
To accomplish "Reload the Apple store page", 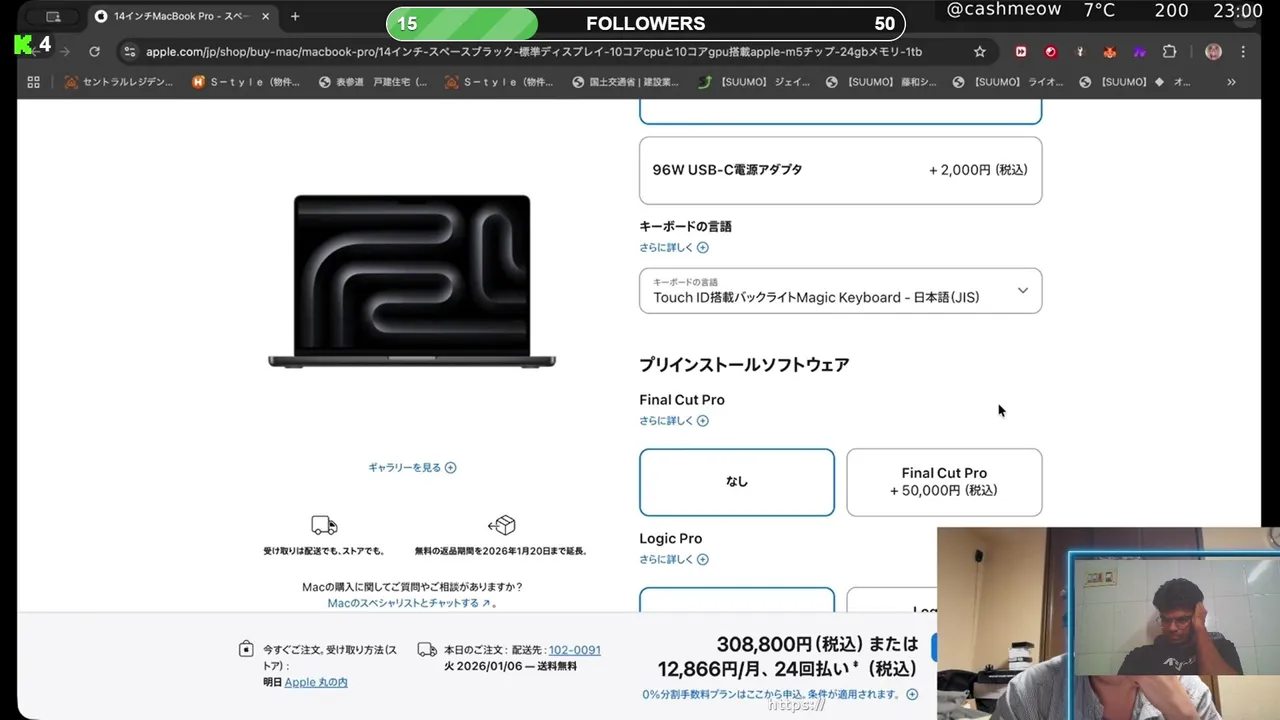I will (94, 52).
